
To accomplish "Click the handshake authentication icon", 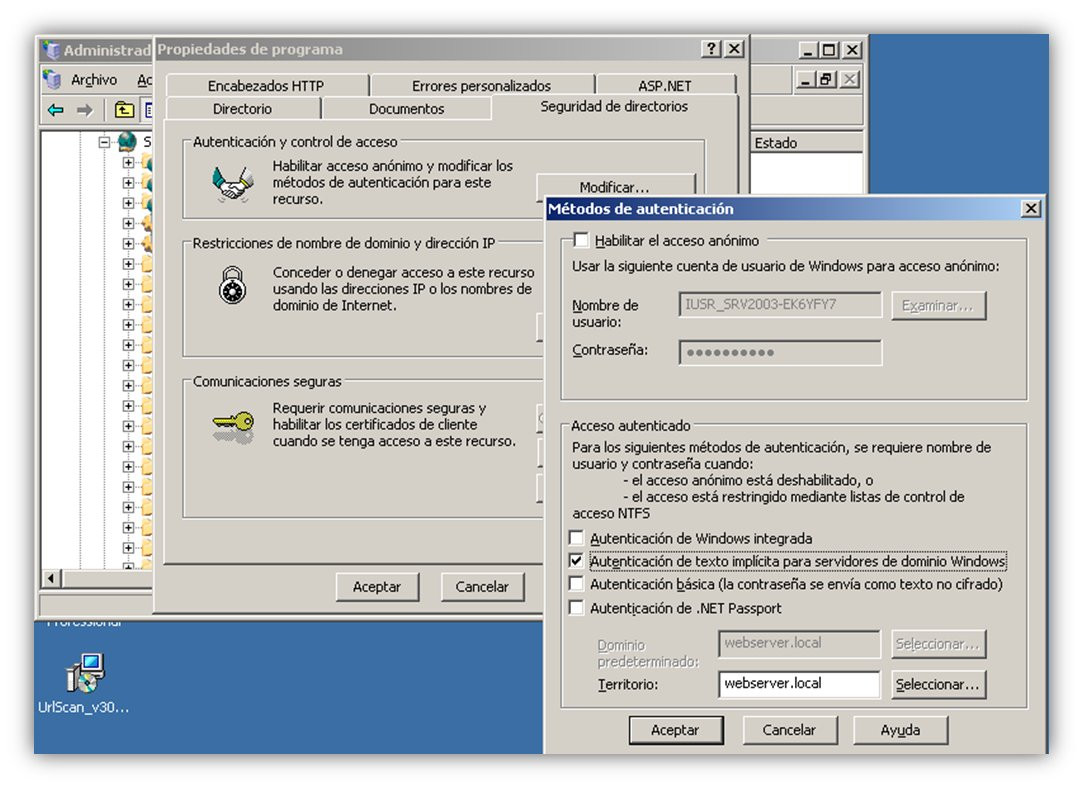I will click(232, 184).
